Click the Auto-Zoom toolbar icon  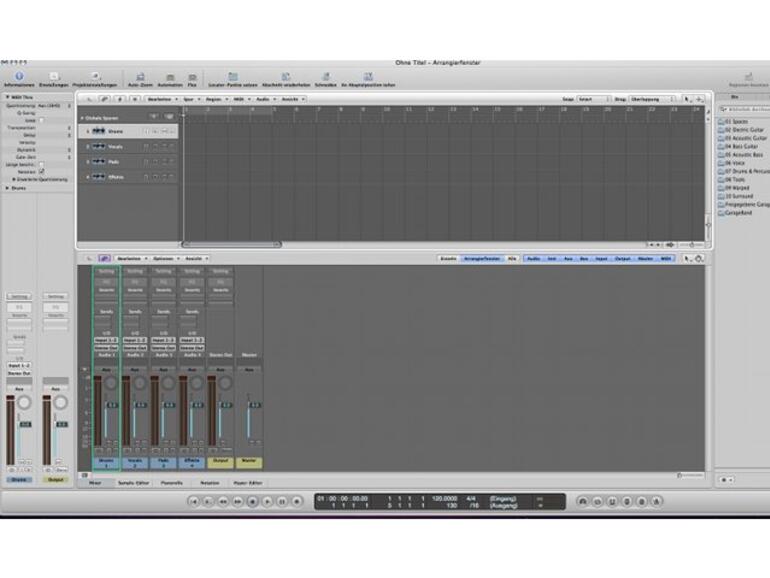click(x=140, y=77)
